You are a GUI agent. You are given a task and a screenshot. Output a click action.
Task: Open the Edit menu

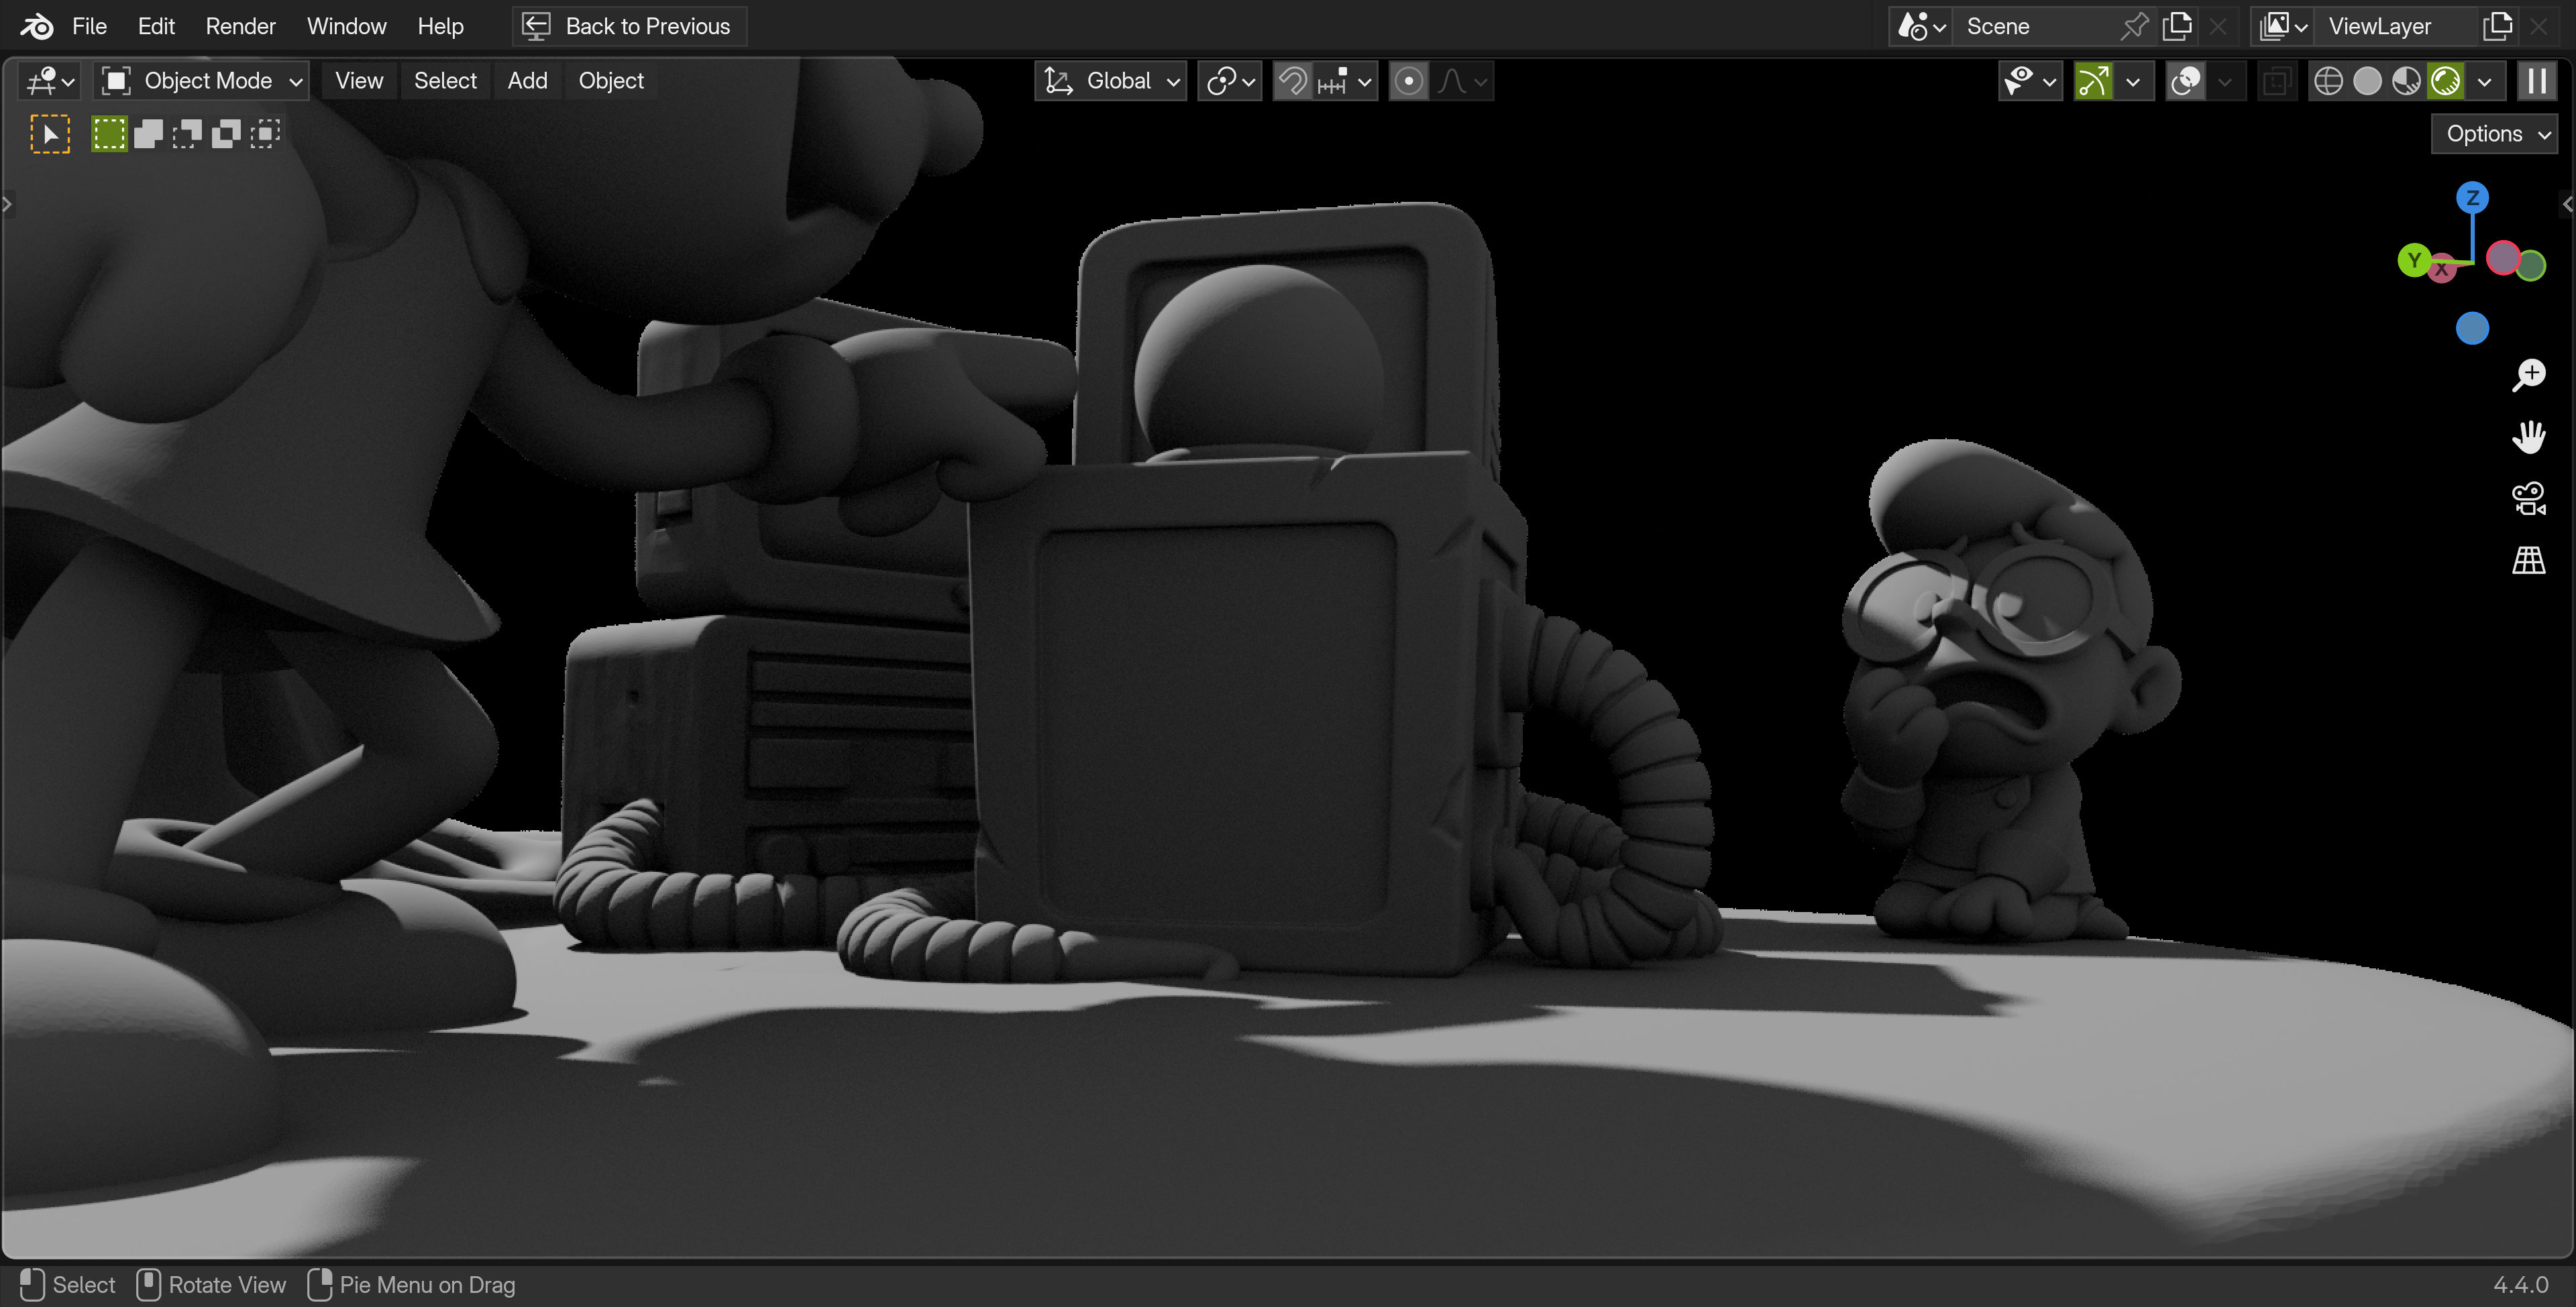coord(156,26)
